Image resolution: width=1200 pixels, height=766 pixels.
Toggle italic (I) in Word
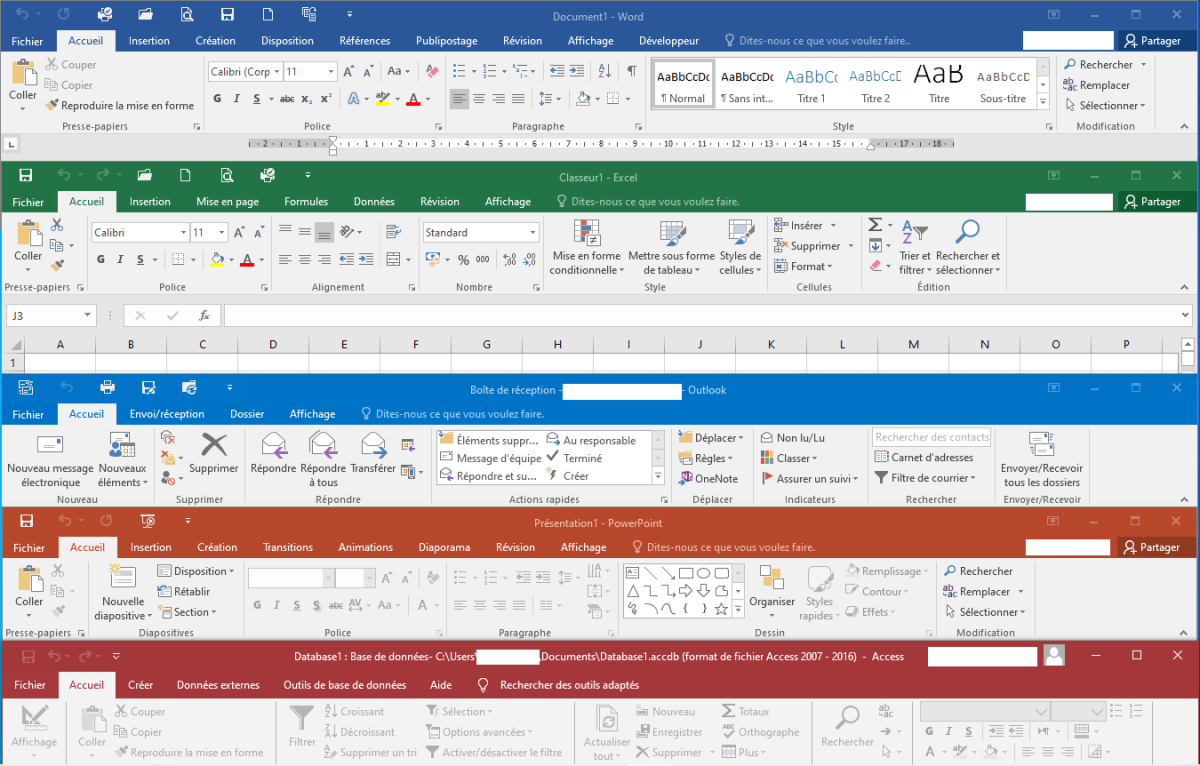point(237,99)
